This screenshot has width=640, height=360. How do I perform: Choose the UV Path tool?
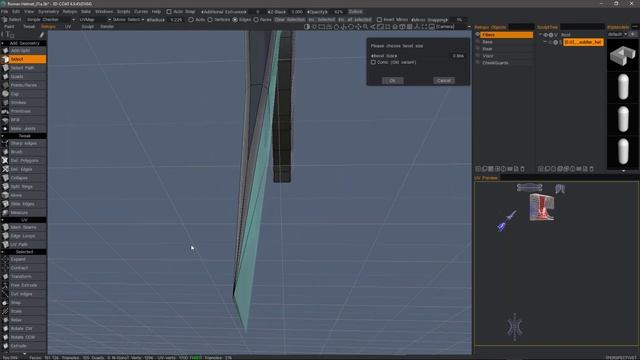pyautogui.click(x=24, y=244)
